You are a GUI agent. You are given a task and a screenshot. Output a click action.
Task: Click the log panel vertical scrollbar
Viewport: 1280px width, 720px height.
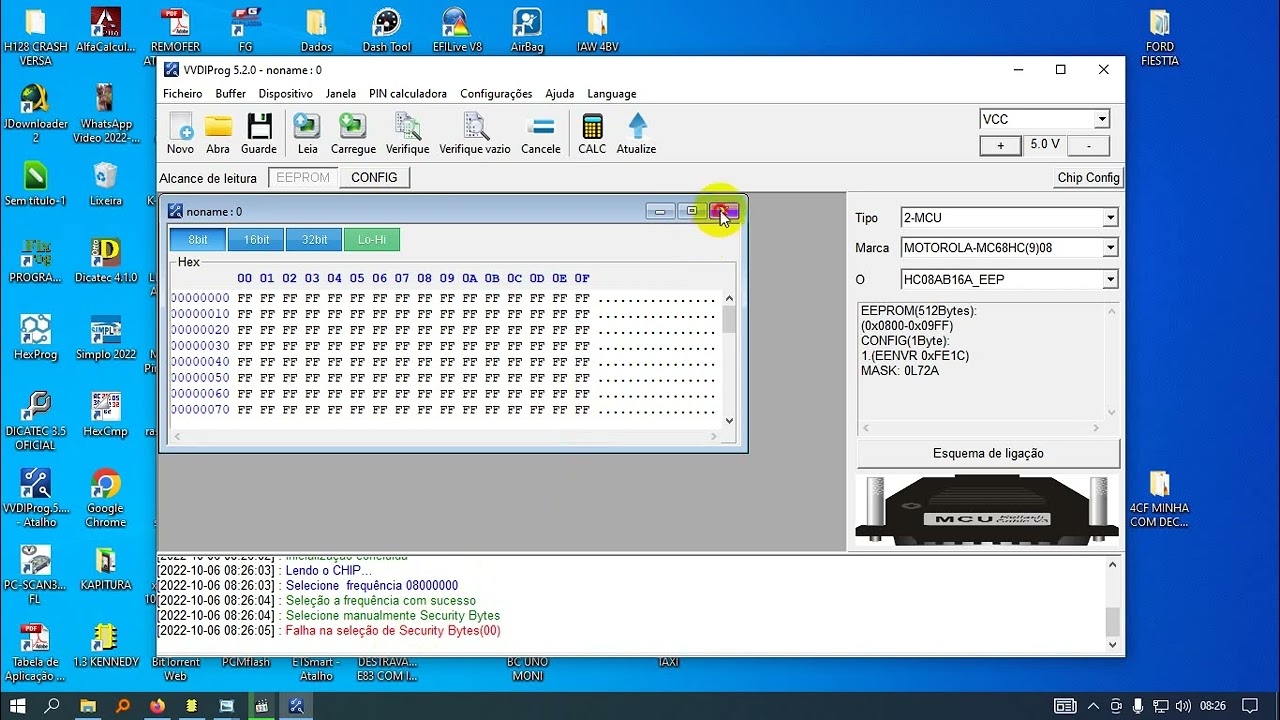point(1112,606)
